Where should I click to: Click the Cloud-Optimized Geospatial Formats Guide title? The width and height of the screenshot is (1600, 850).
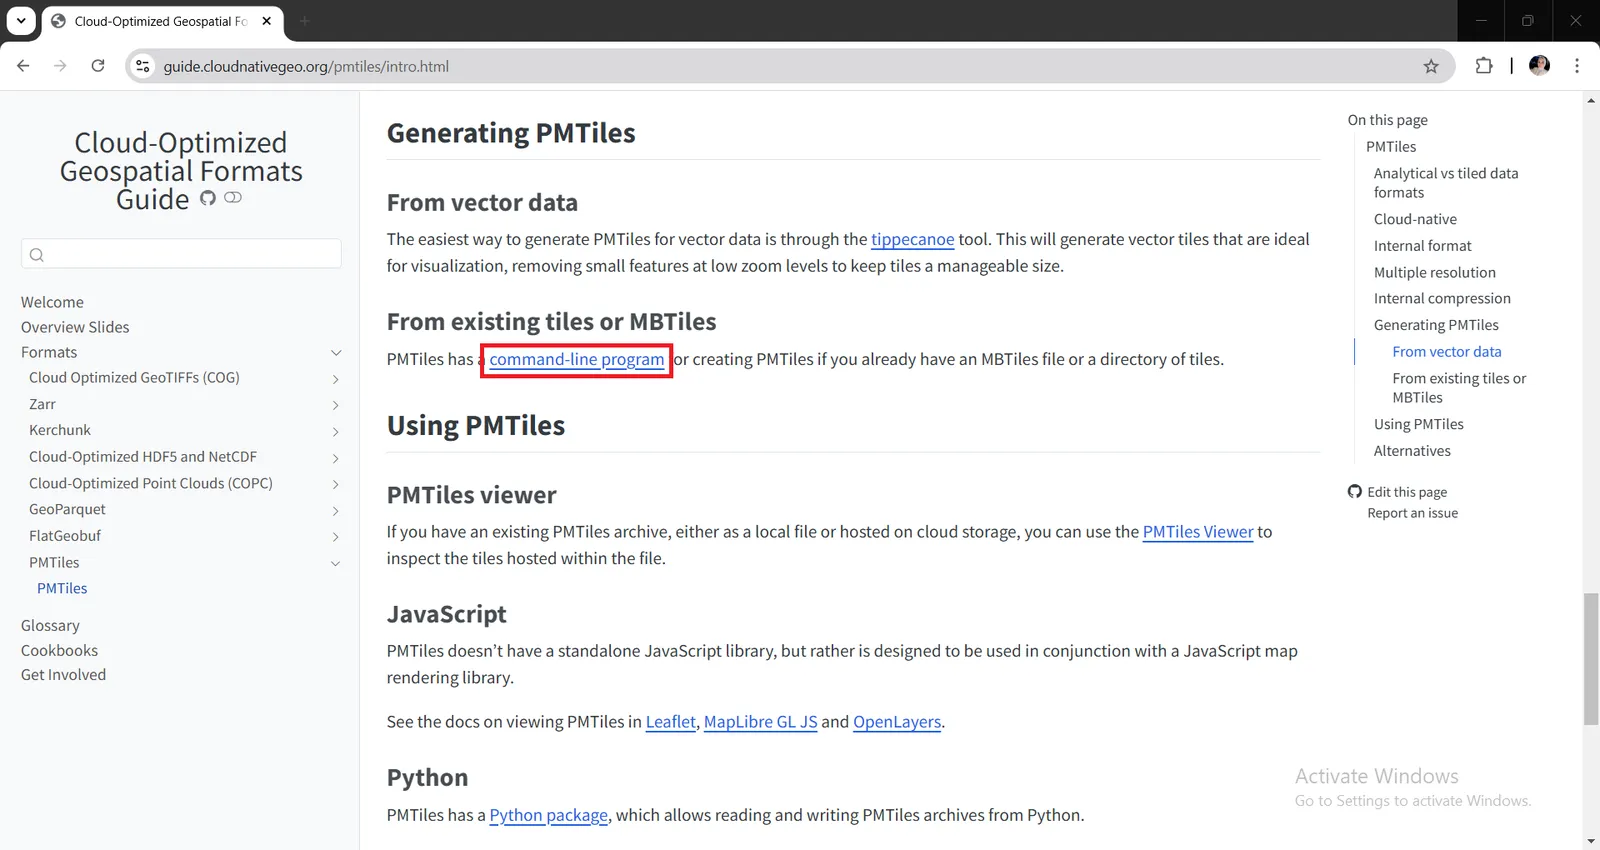pos(180,171)
